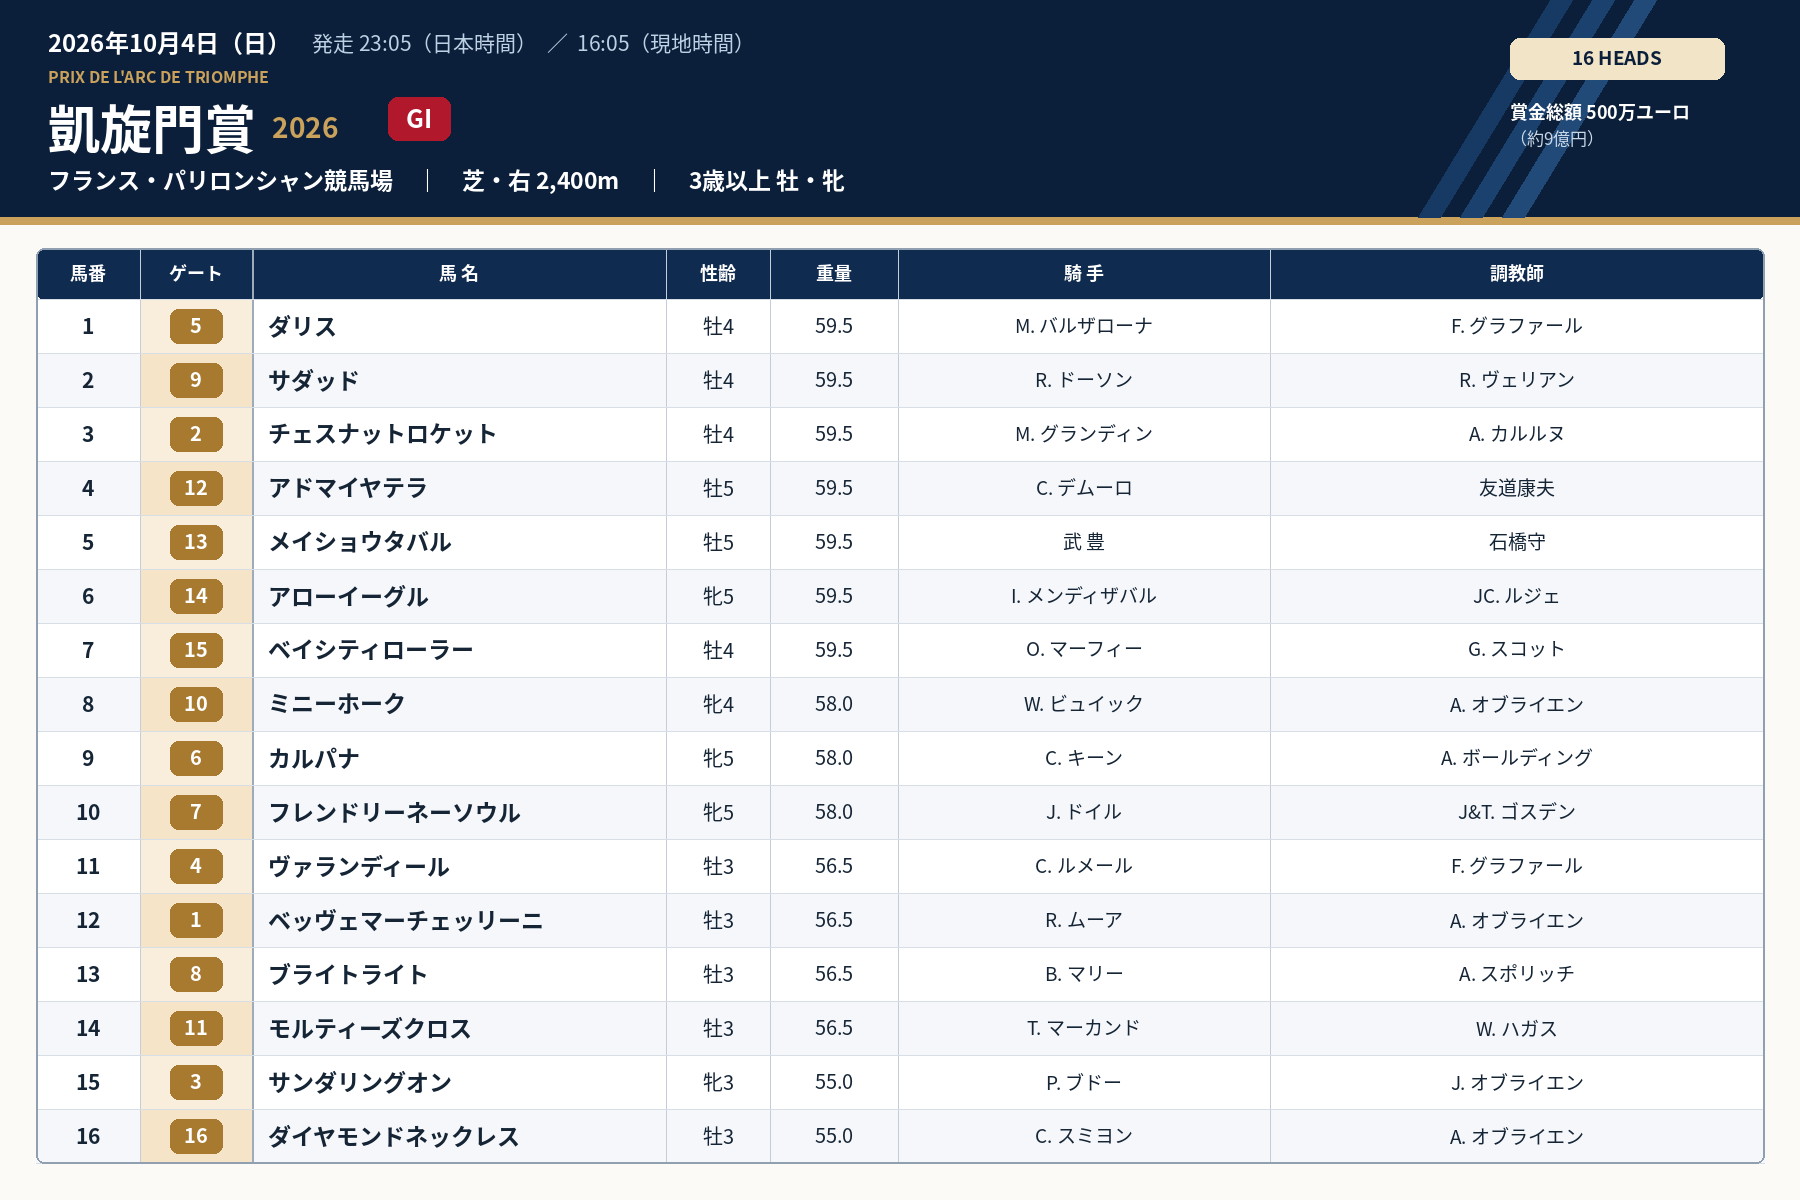Click horse name ミニーホーク

click(x=337, y=705)
